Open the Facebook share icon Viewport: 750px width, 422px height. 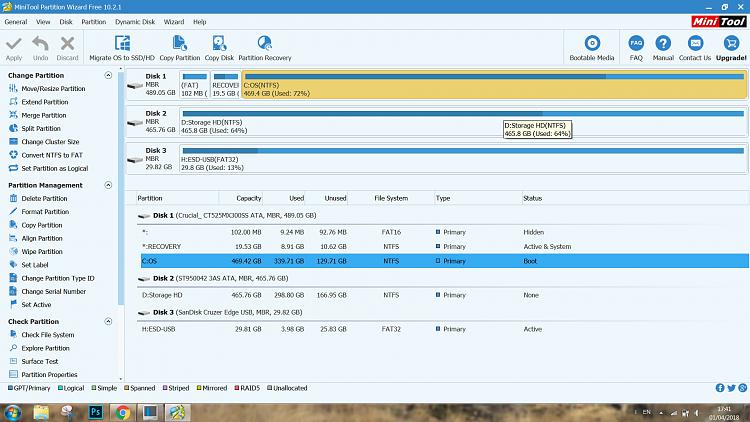click(x=720, y=388)
